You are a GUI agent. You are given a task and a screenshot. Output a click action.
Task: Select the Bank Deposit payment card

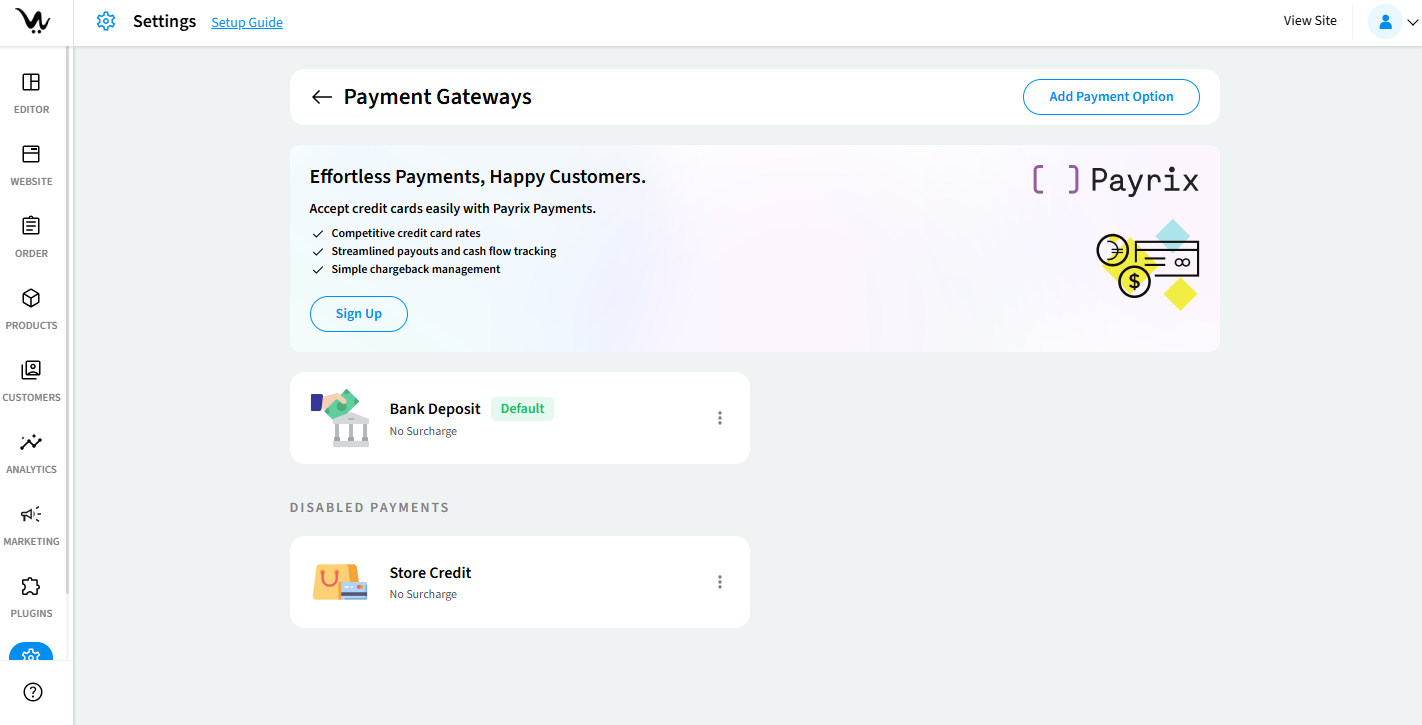(x=519, y=418)
